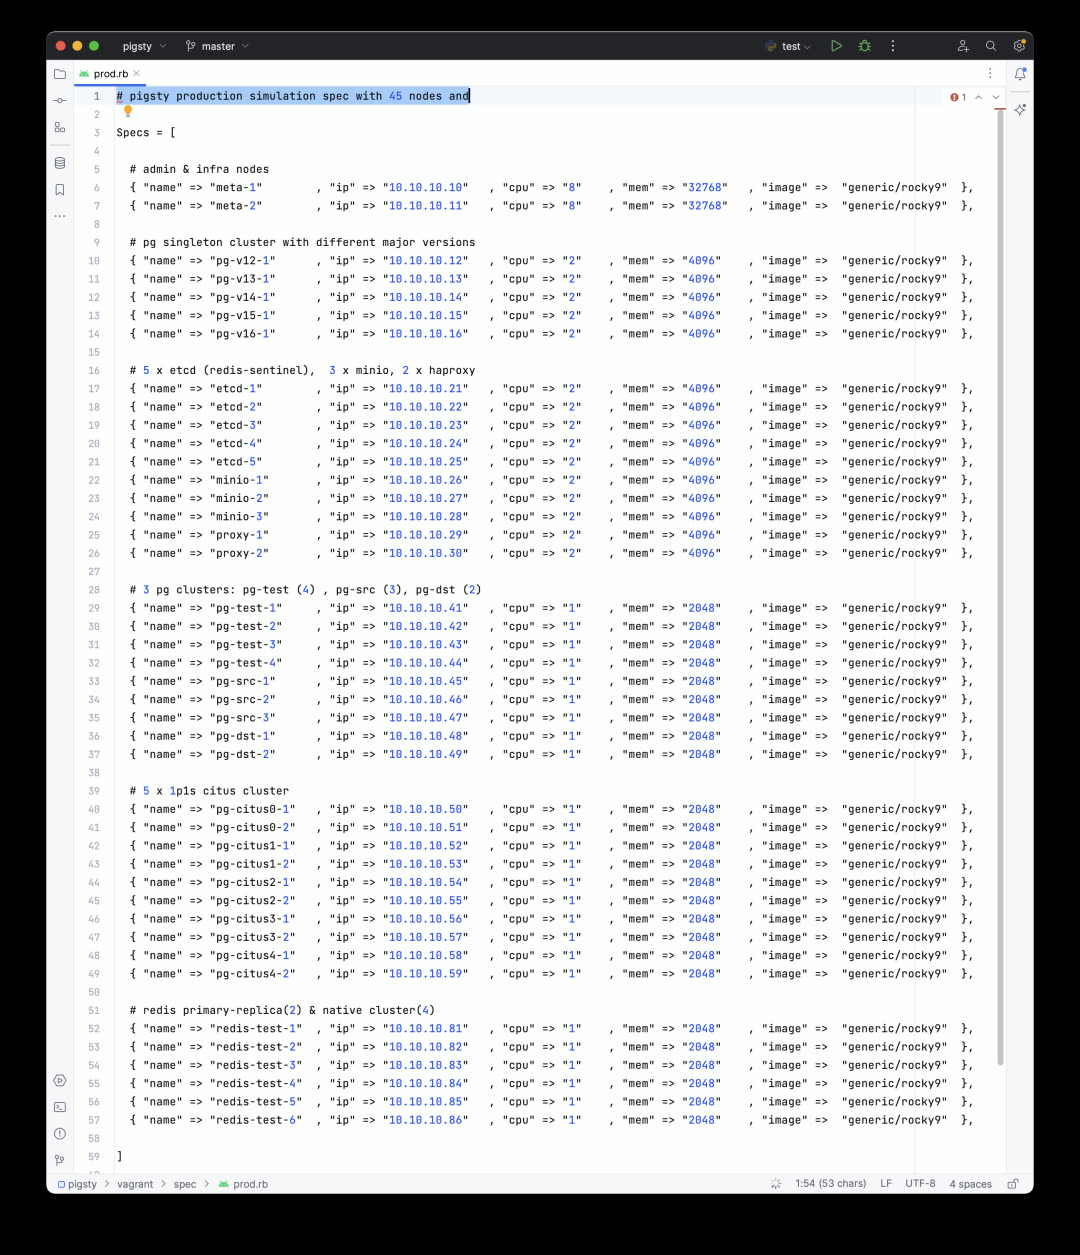The height and width of the screenshot is (1255, 1080).
Task: Open the Commit tool window
Action: (60, 100)
